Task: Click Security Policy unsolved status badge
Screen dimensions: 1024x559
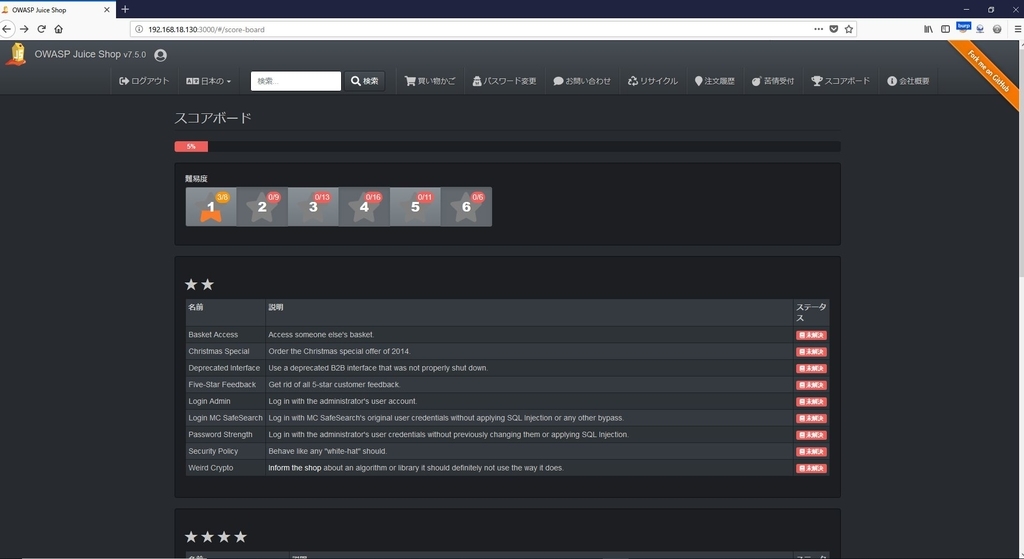Action: point(811,452)
